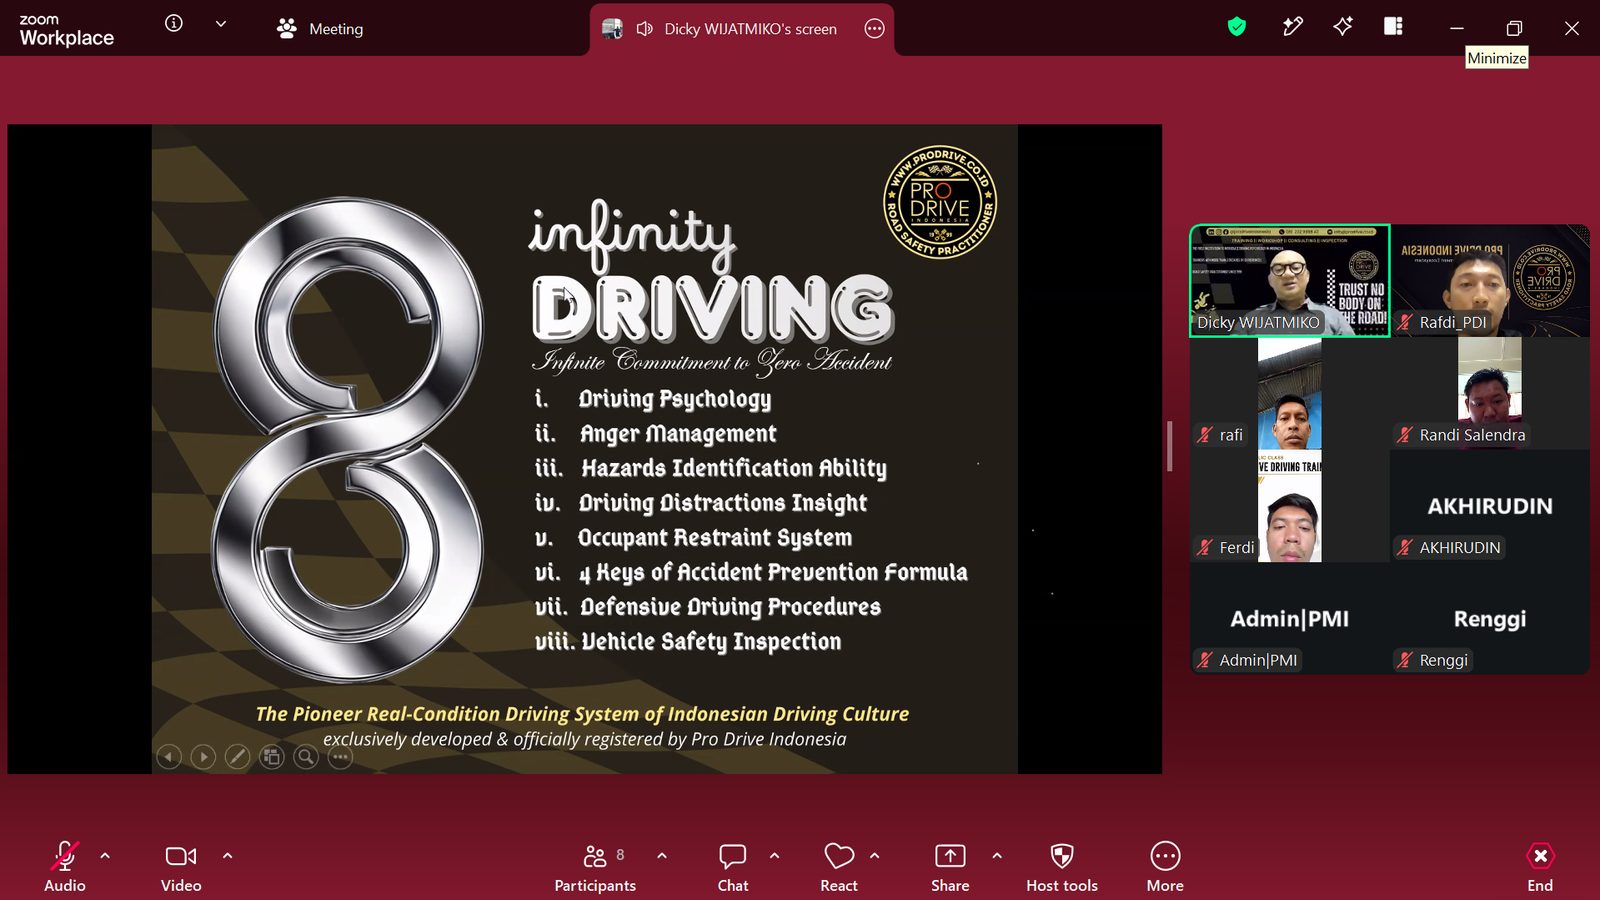
Task: Click the Zoom Workplace logo
Action: [66, 30]
